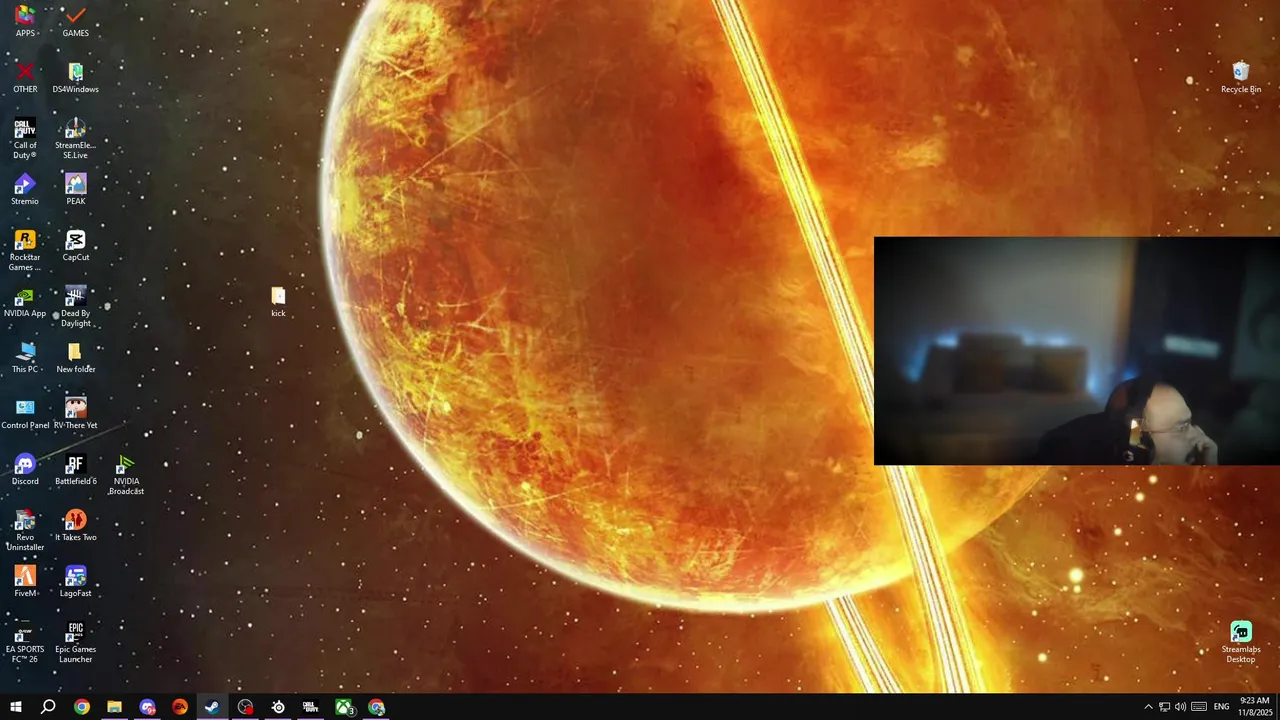The width and height of the screenshot is (1280, 720).
Task: Launch DS4Windows from the desktop
Action: tap(76, 78)
